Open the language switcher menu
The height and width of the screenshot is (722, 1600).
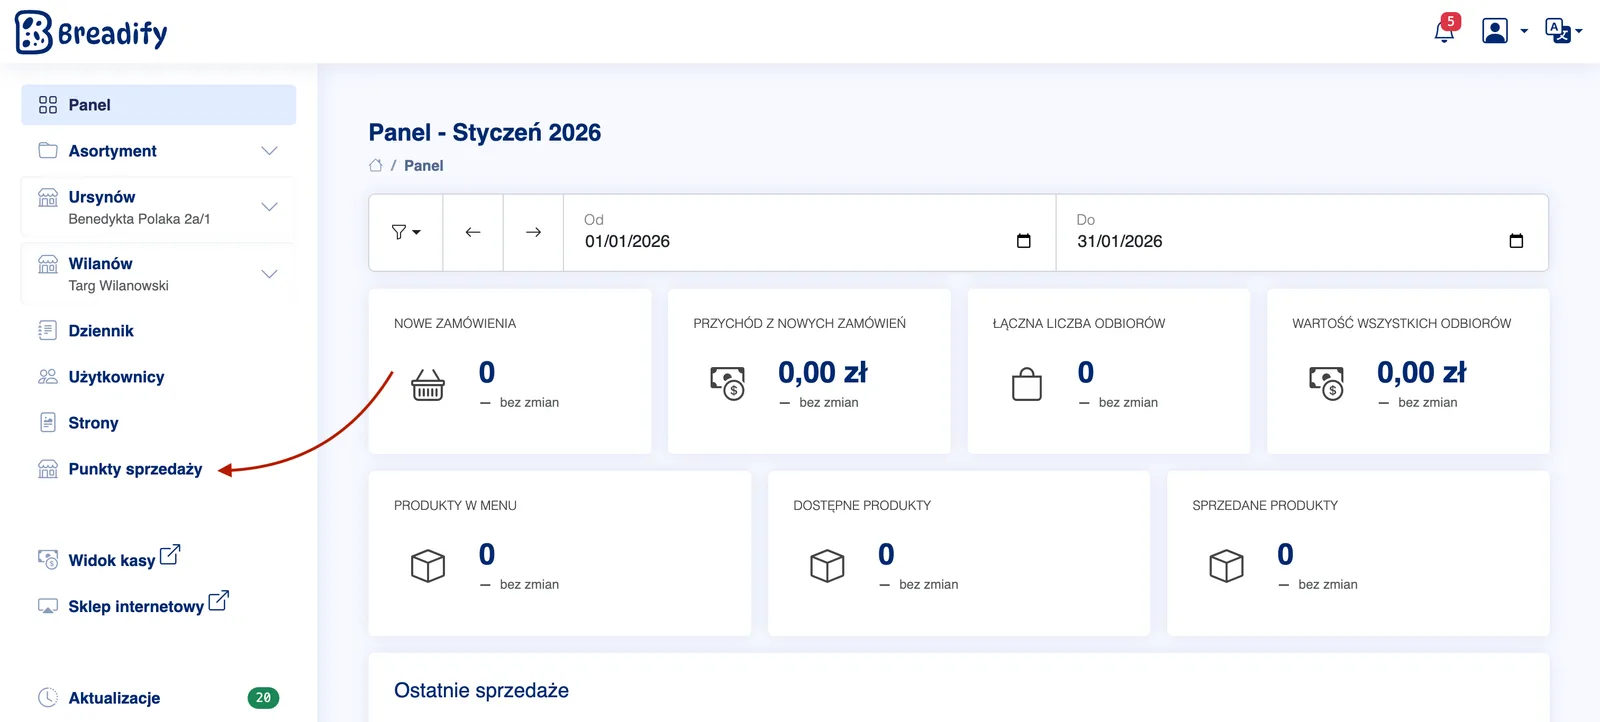tap(1563, 31)
